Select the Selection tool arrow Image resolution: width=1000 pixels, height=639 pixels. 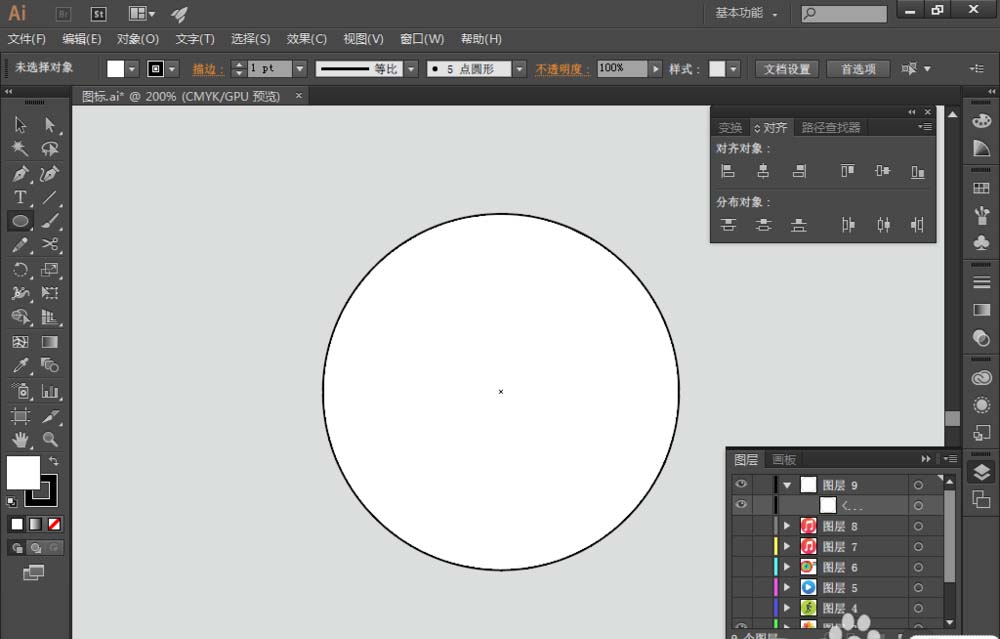(20, 124)
